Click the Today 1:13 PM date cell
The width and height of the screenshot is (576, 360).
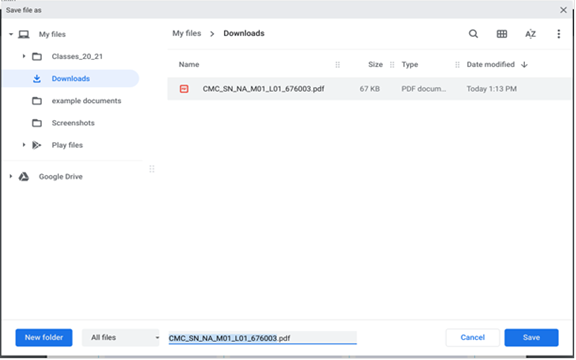(x=492, y=89)
